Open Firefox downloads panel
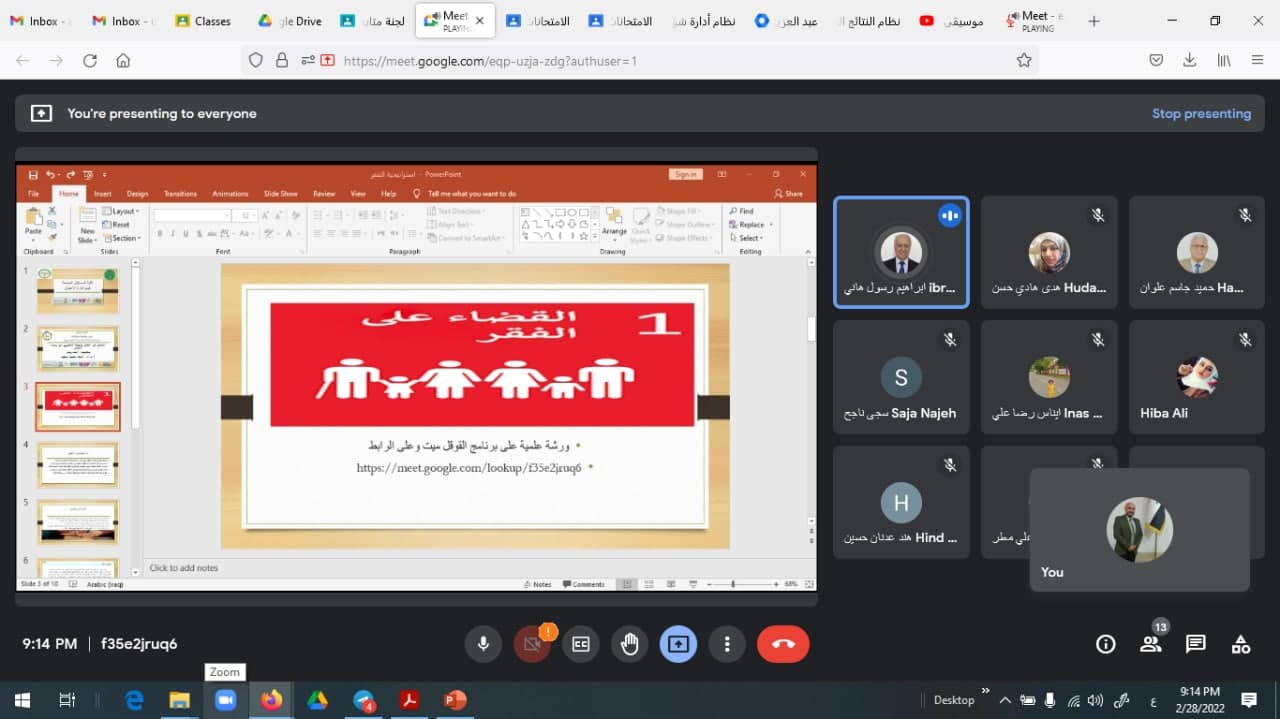Screen dimensions: 1280x719 [1190, 61]
